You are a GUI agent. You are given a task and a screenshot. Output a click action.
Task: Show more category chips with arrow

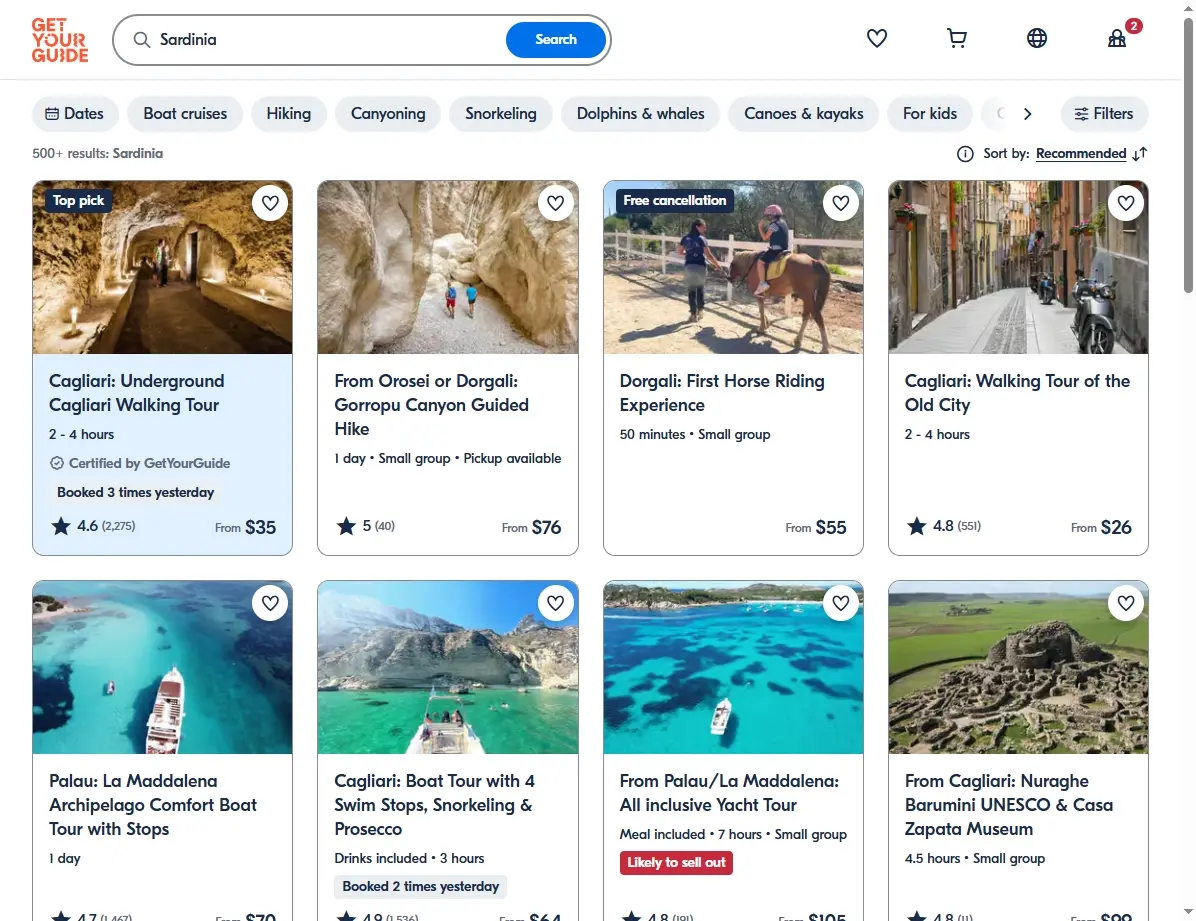click(x=1027, y=114)
